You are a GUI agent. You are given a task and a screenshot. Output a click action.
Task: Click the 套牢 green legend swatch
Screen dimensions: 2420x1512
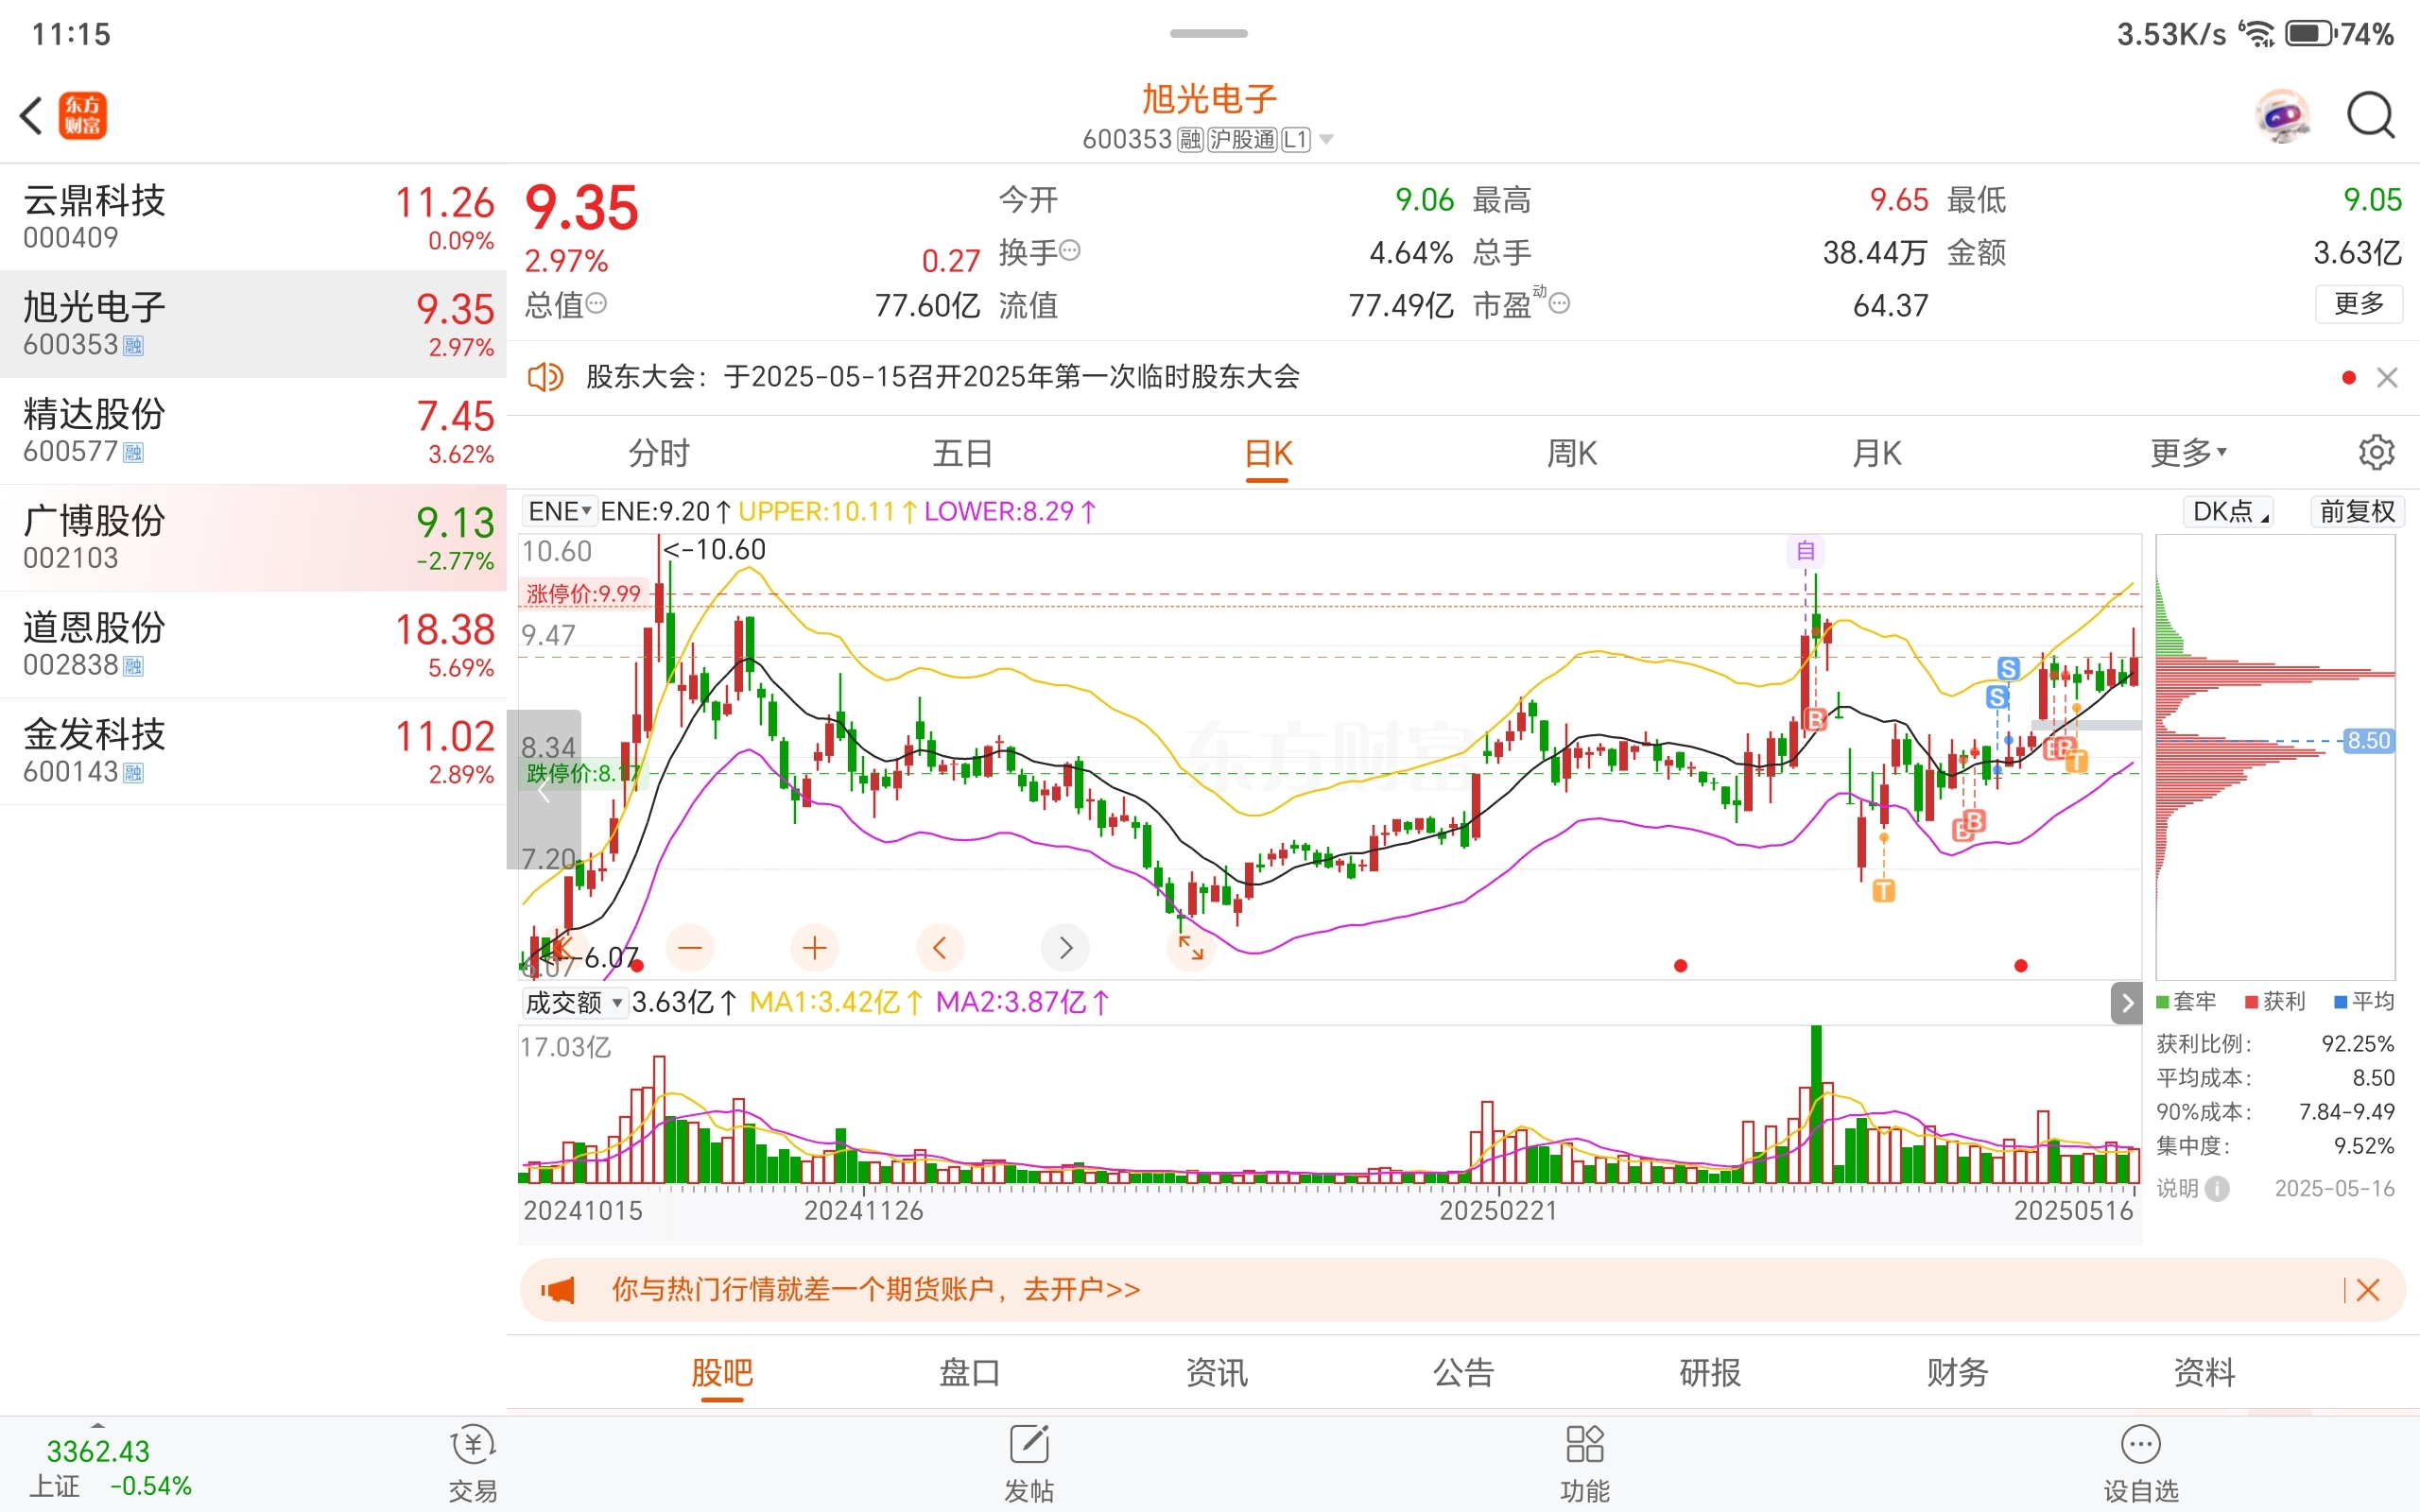pyautogui.click(x=2162, y=1002)
